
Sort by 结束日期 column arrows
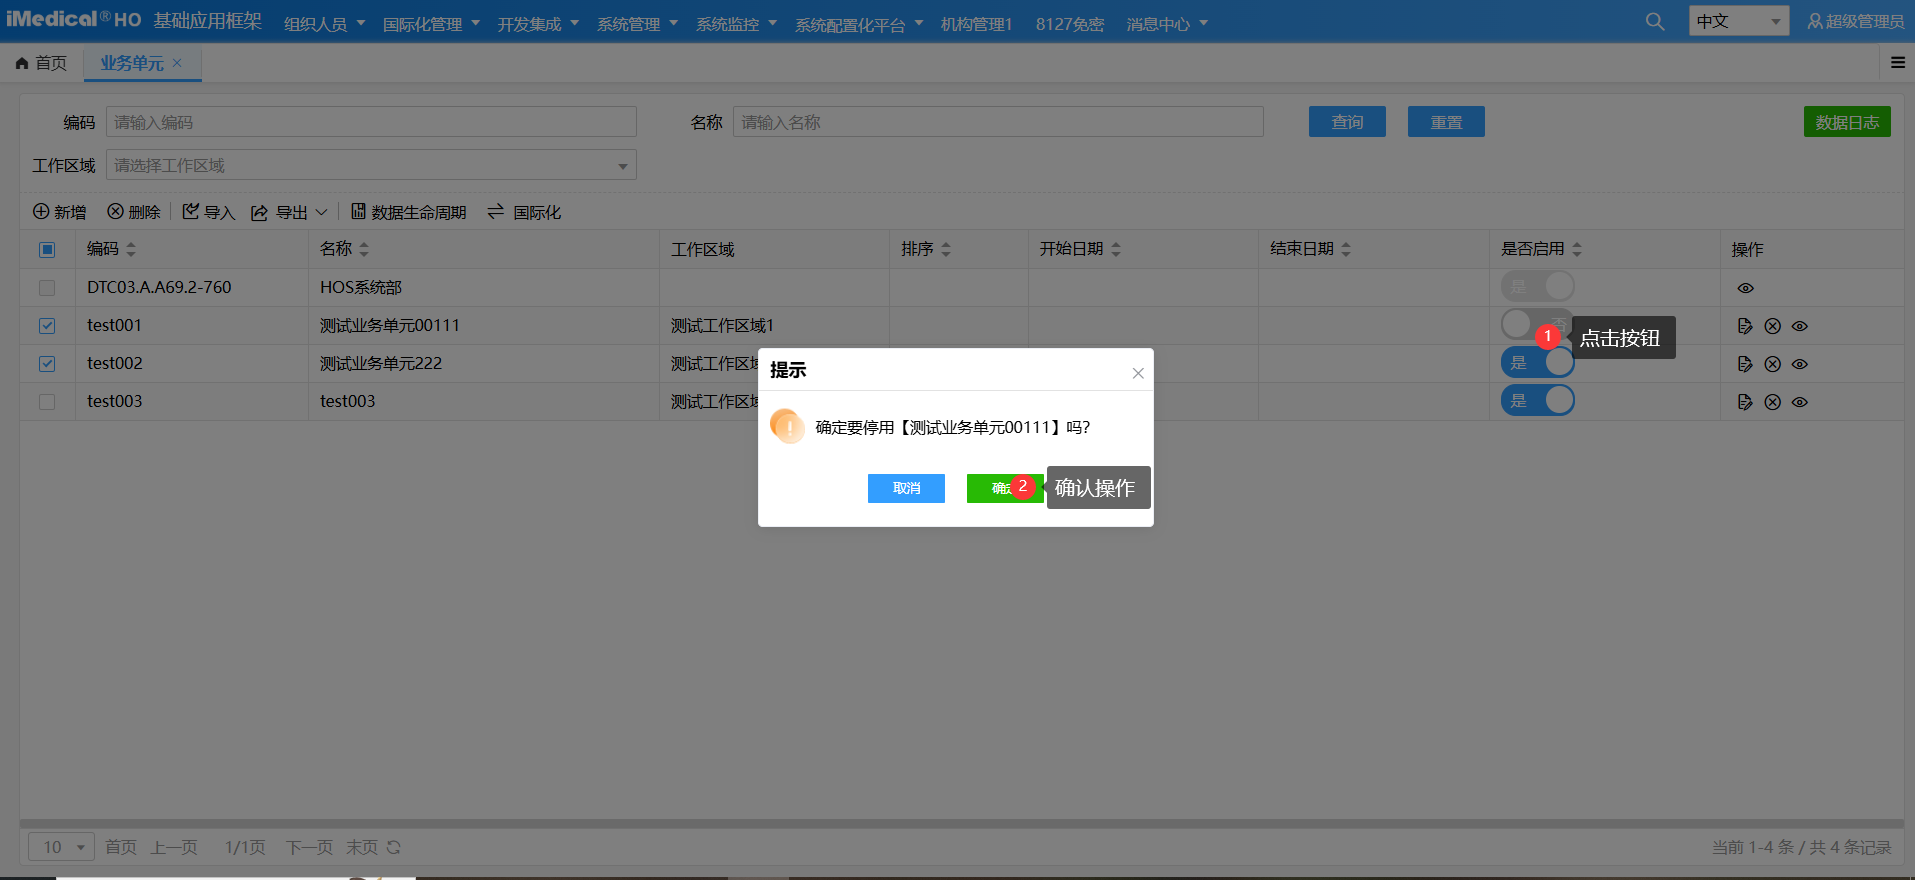point(1346,249)
